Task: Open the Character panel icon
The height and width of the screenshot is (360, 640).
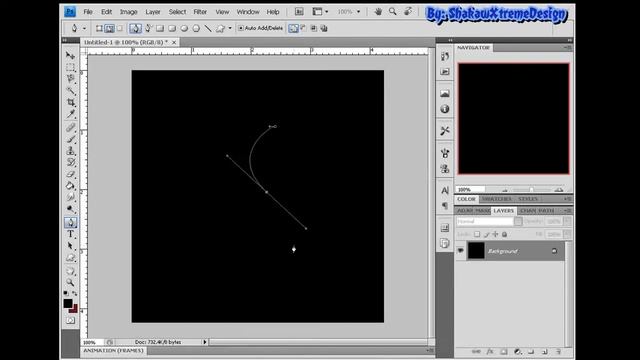Action: pos(445,190)
